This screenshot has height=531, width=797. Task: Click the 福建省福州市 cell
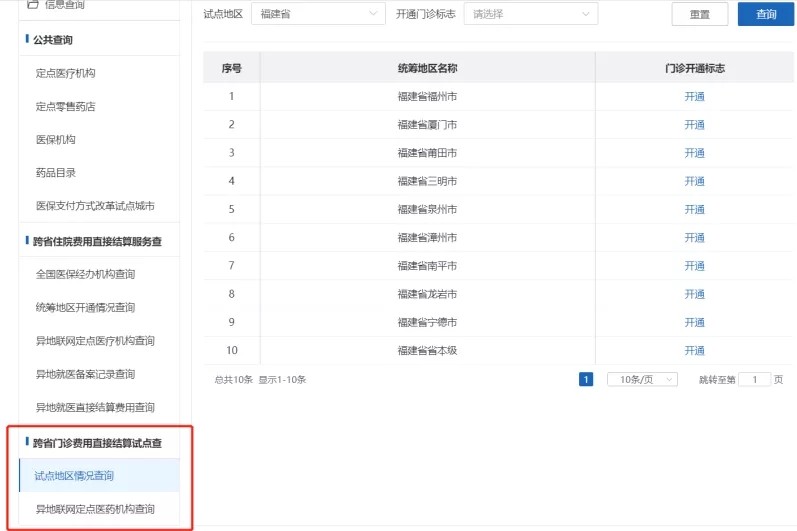click(427, 97)
